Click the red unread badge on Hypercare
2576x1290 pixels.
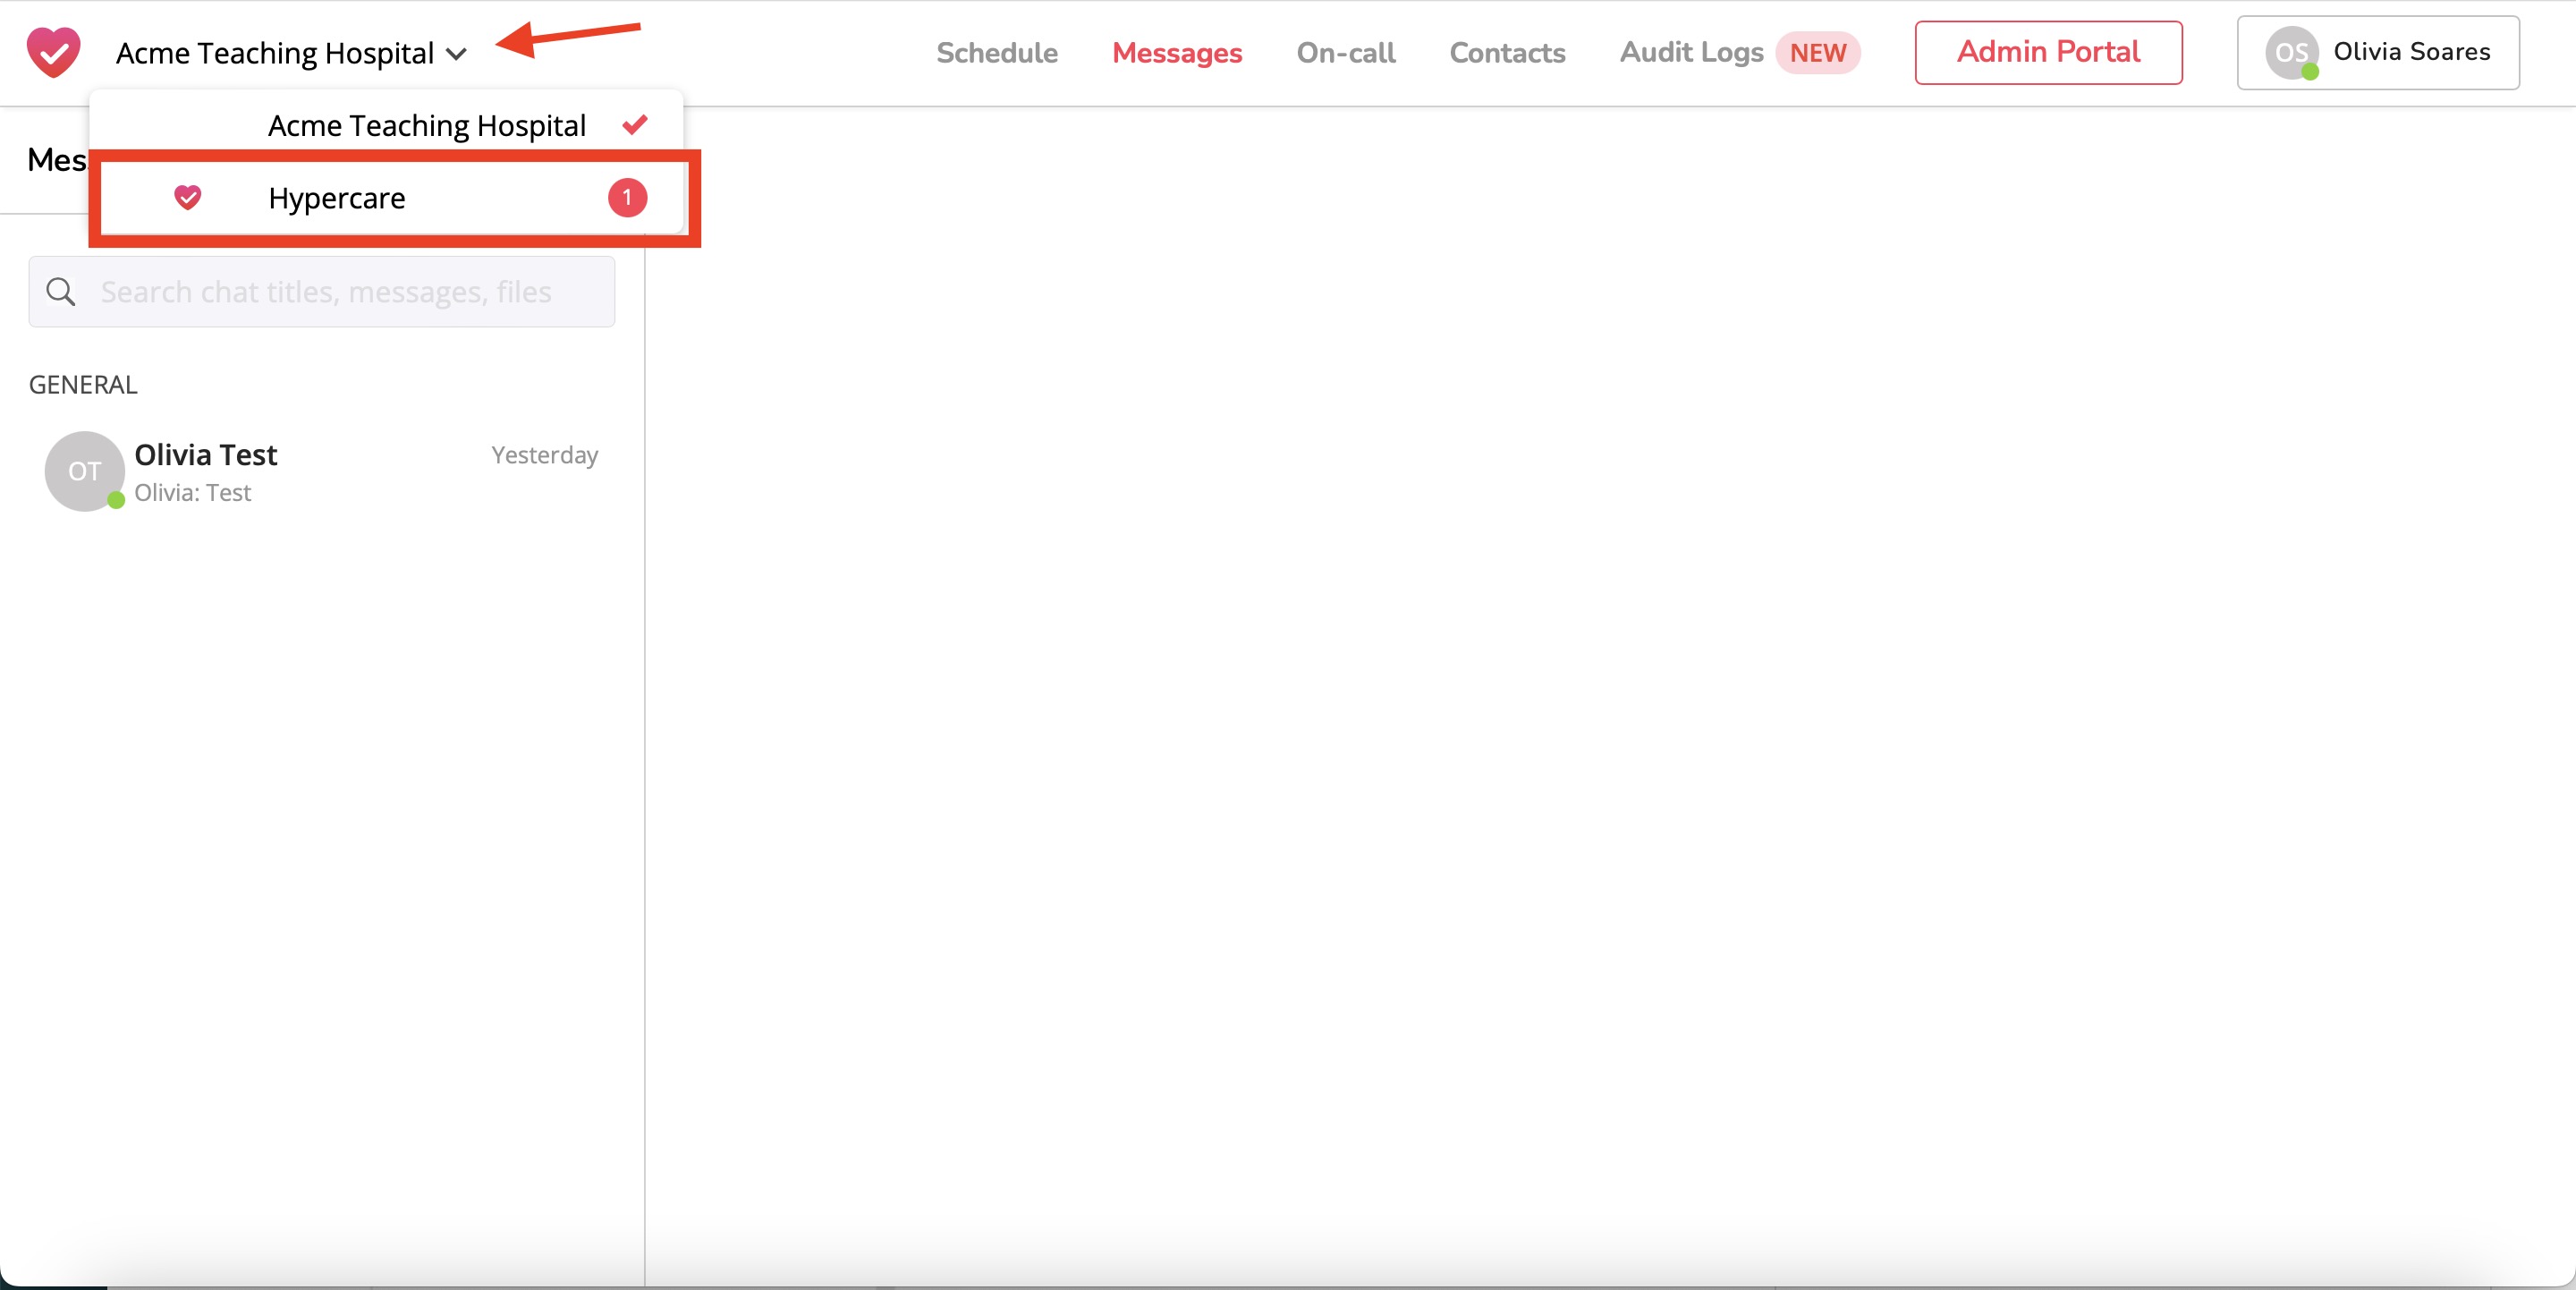pos(627,198)
